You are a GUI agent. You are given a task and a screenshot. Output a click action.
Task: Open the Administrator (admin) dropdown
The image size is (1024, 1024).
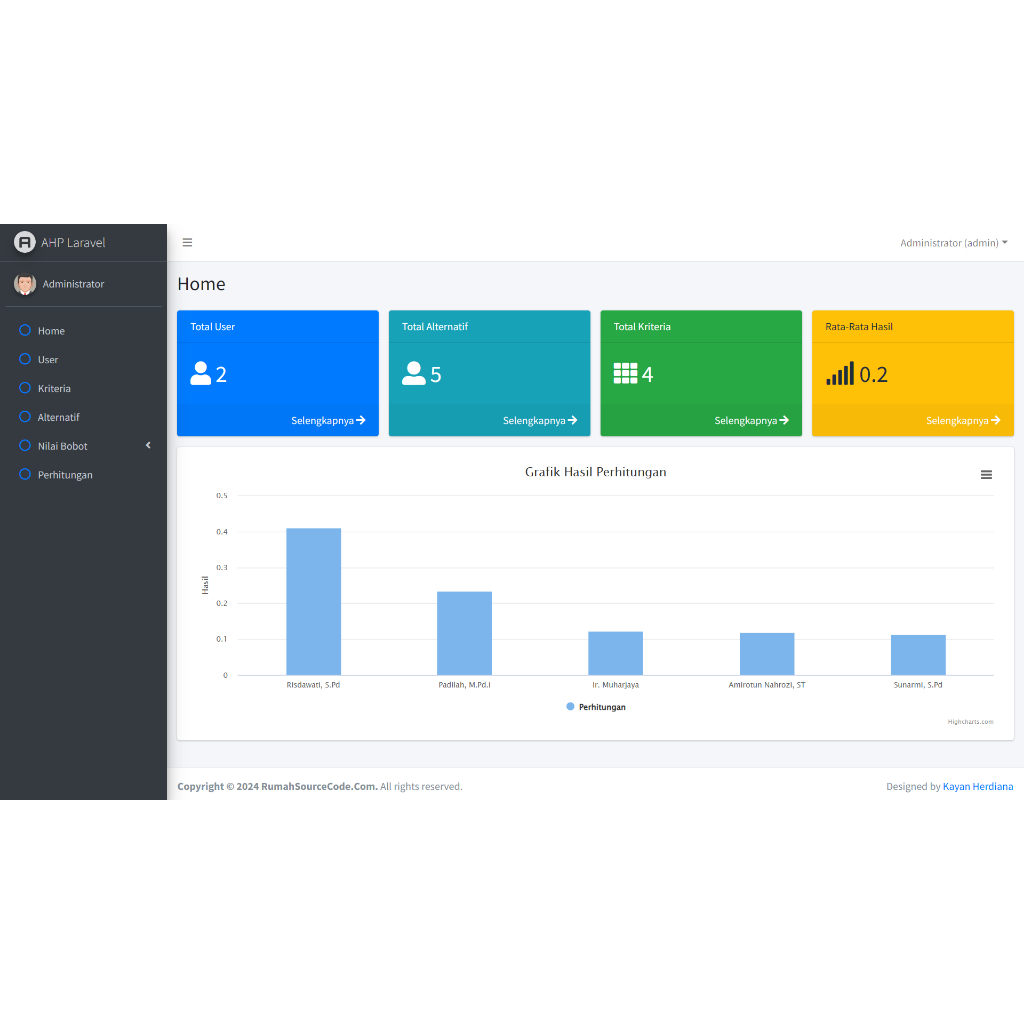coord(953,243)
